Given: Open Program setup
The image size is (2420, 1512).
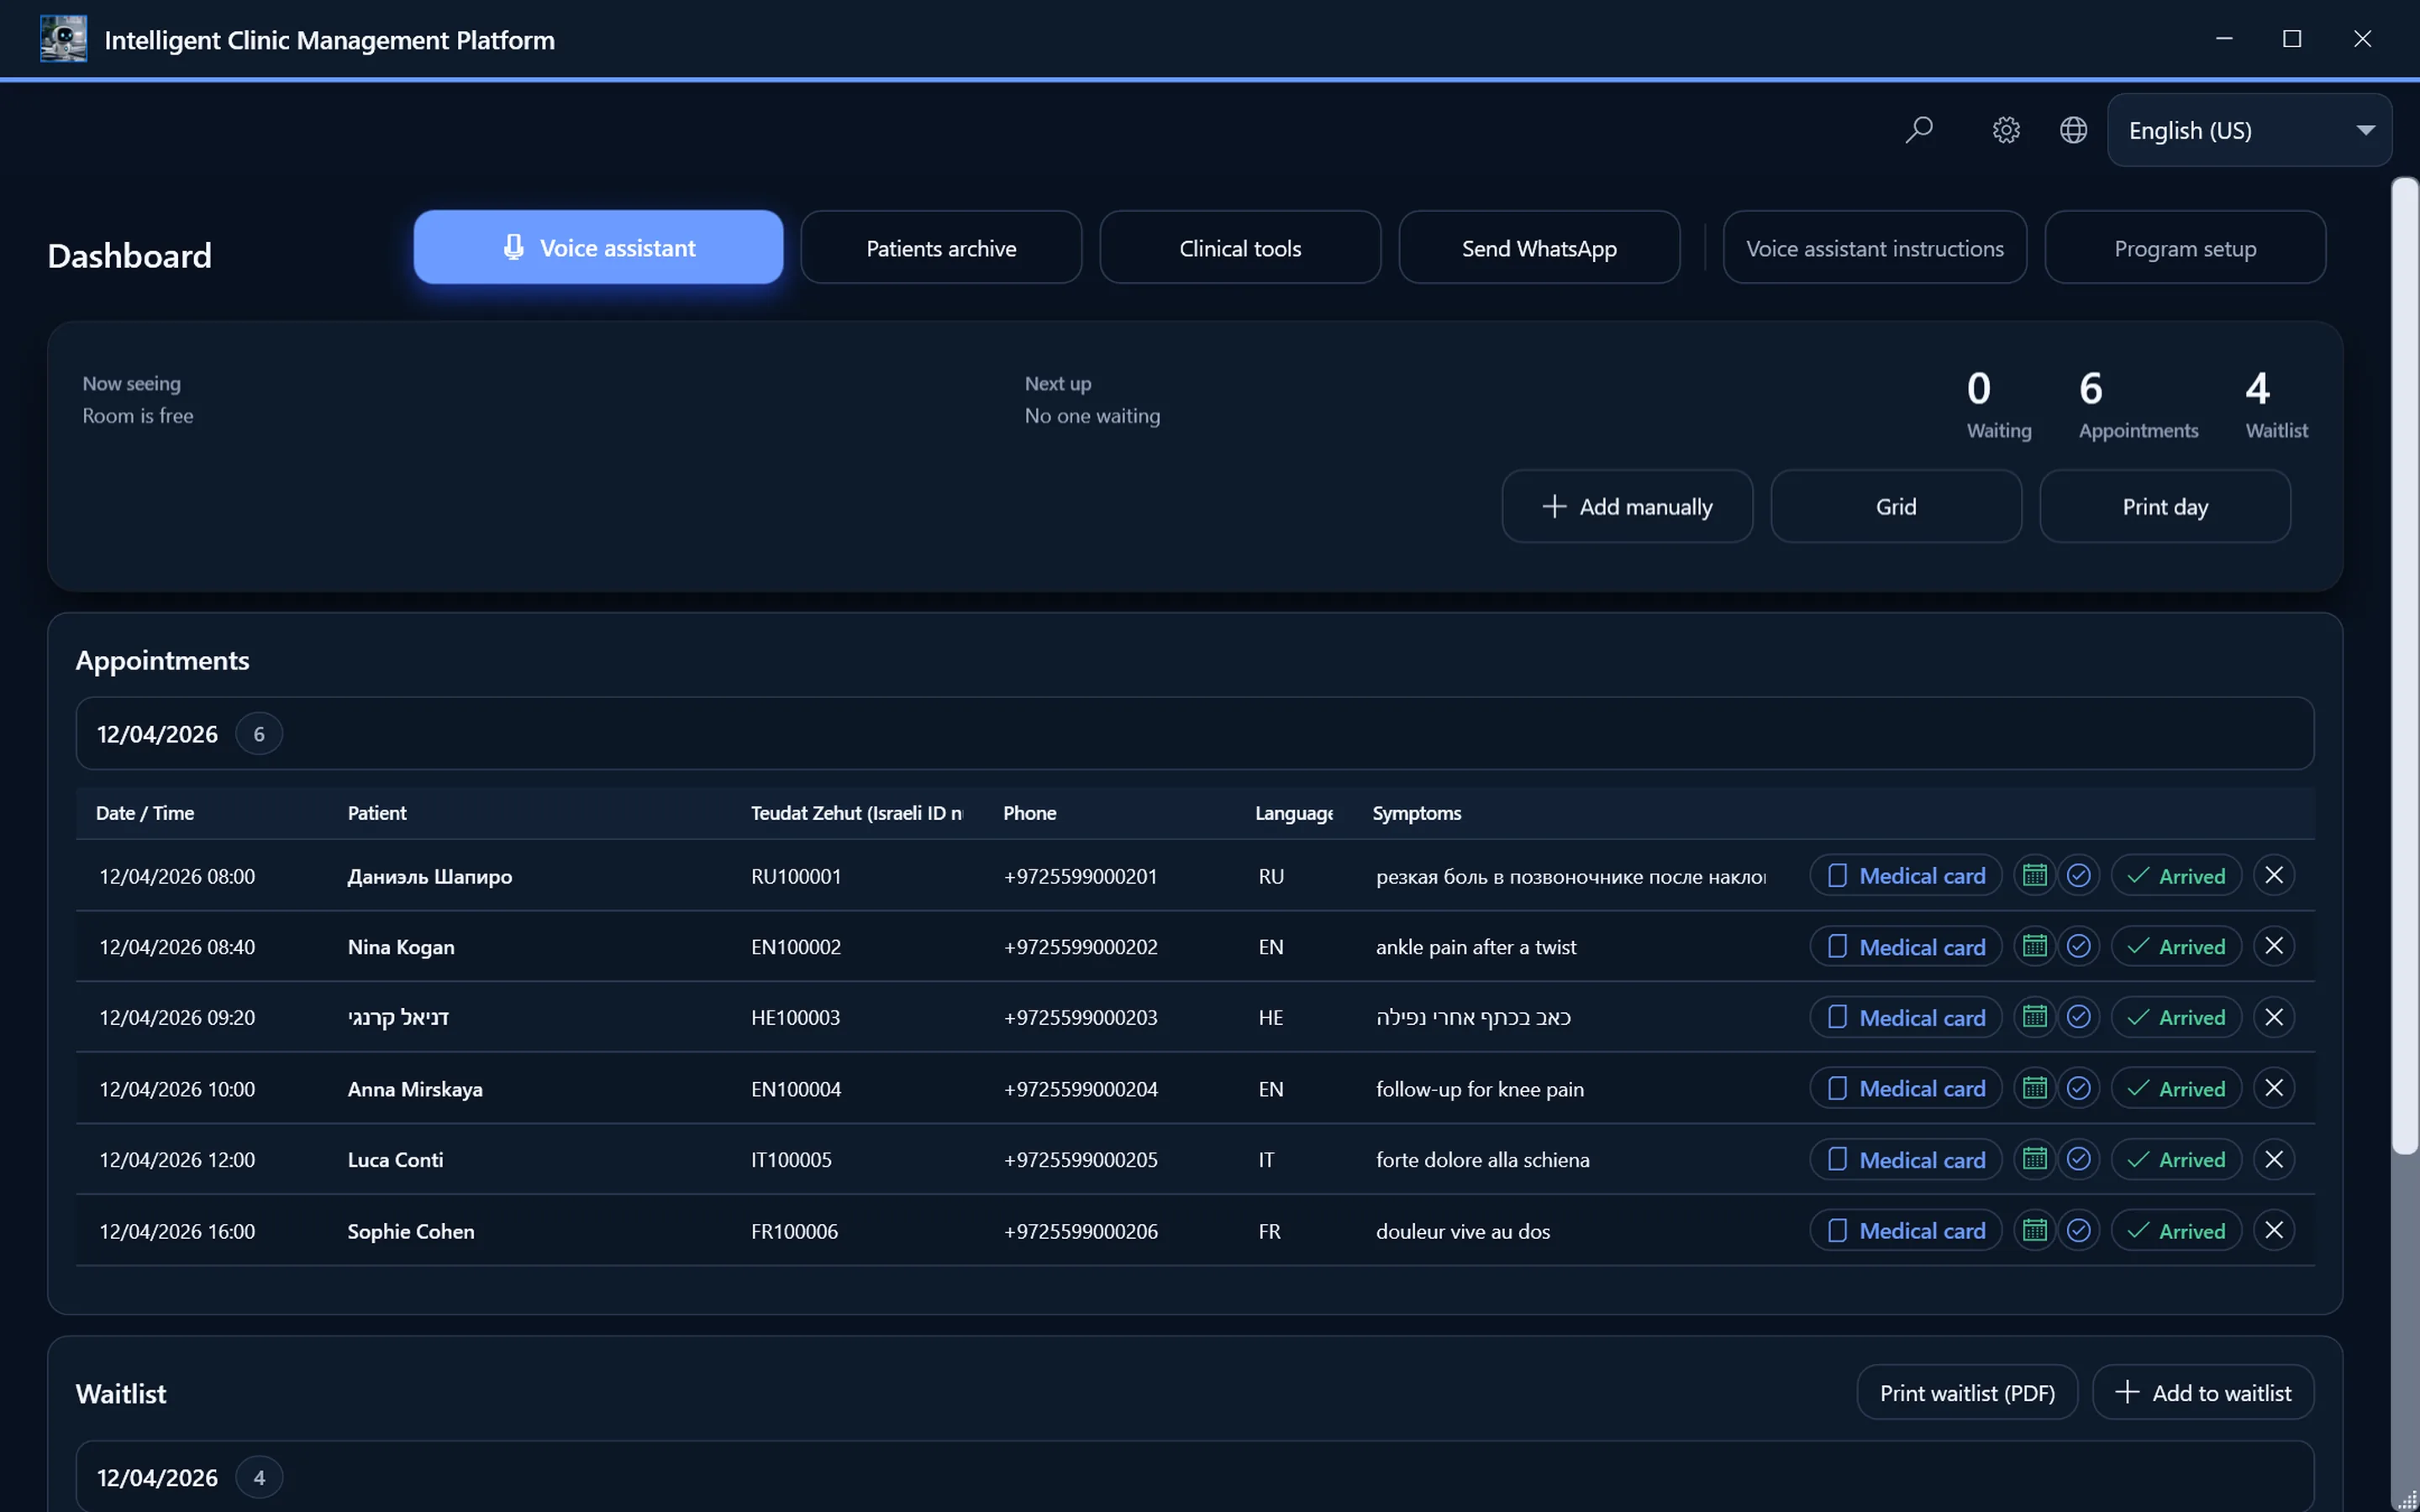Looking at the screenshot, I should [x=2185, y=247].
